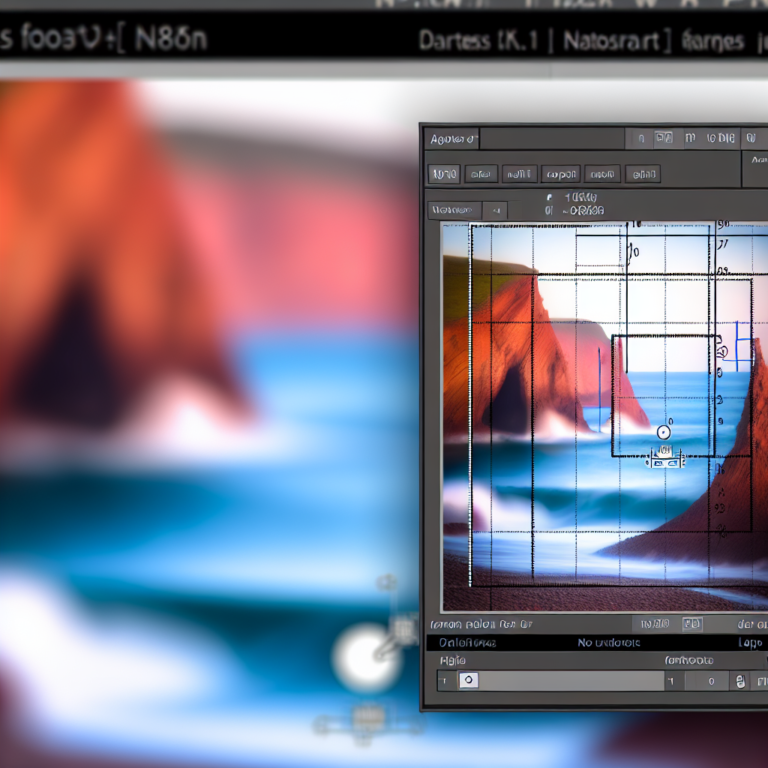Image resolution: width=768 pixels, height=768 pixels.
Task: Open the 'Dartess [K.1' item in the top bar
Action: pyautogui.click(x=479, y=41)
